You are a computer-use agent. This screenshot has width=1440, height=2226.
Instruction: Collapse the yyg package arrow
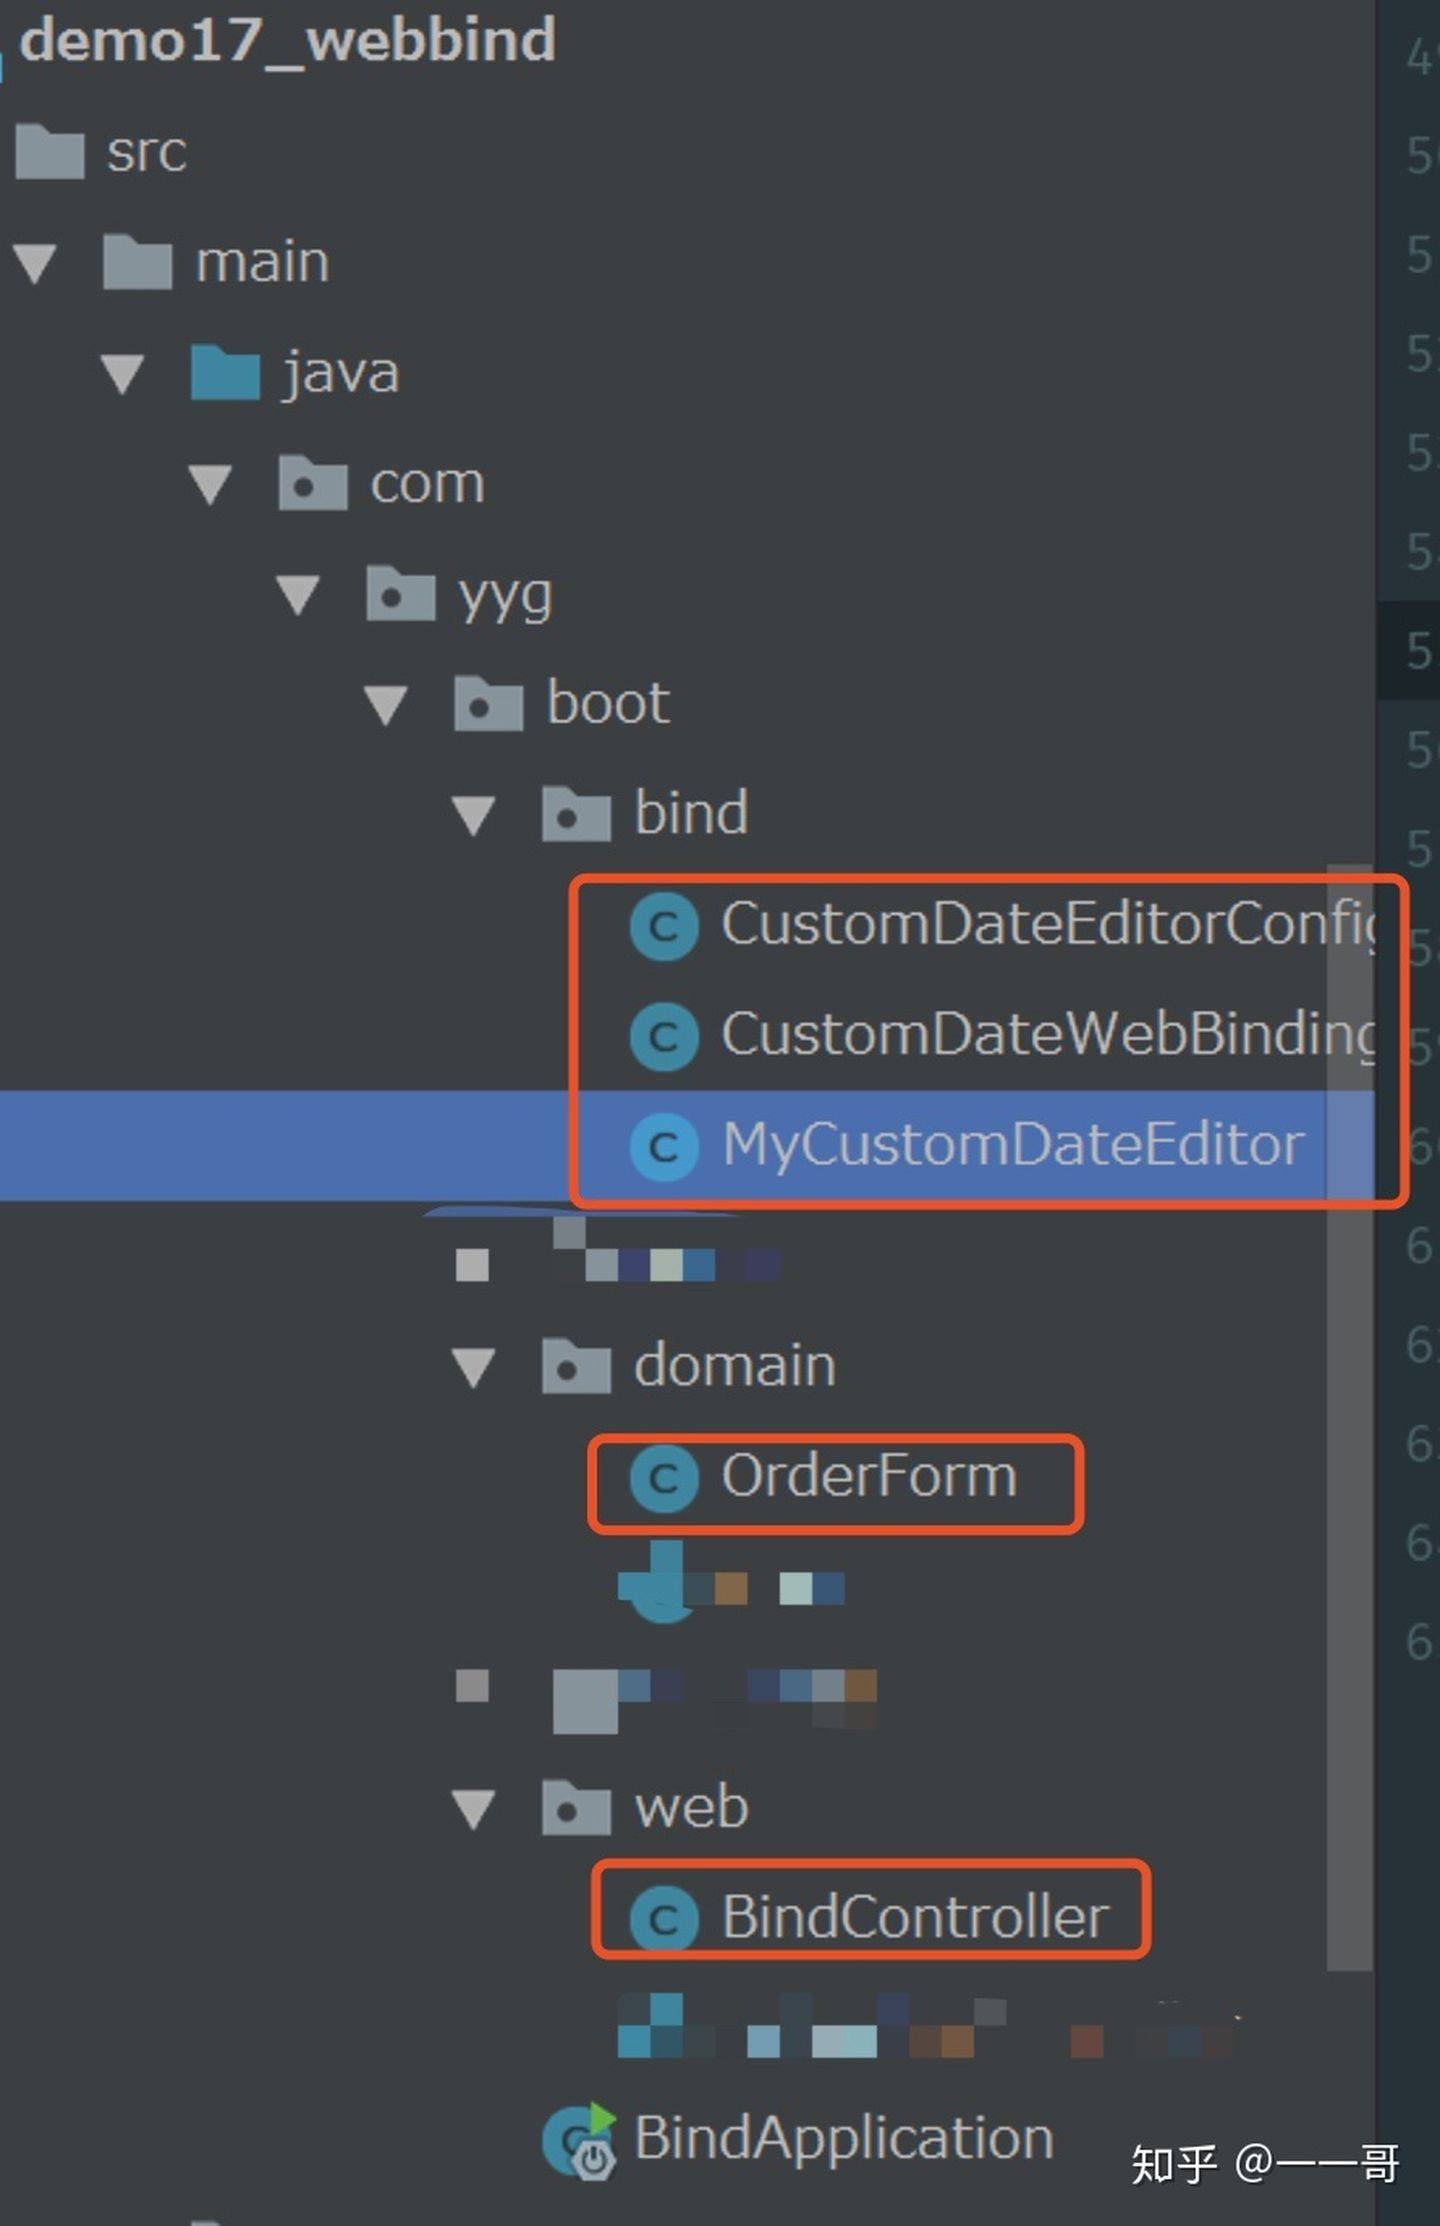click(x=298, y=595)
